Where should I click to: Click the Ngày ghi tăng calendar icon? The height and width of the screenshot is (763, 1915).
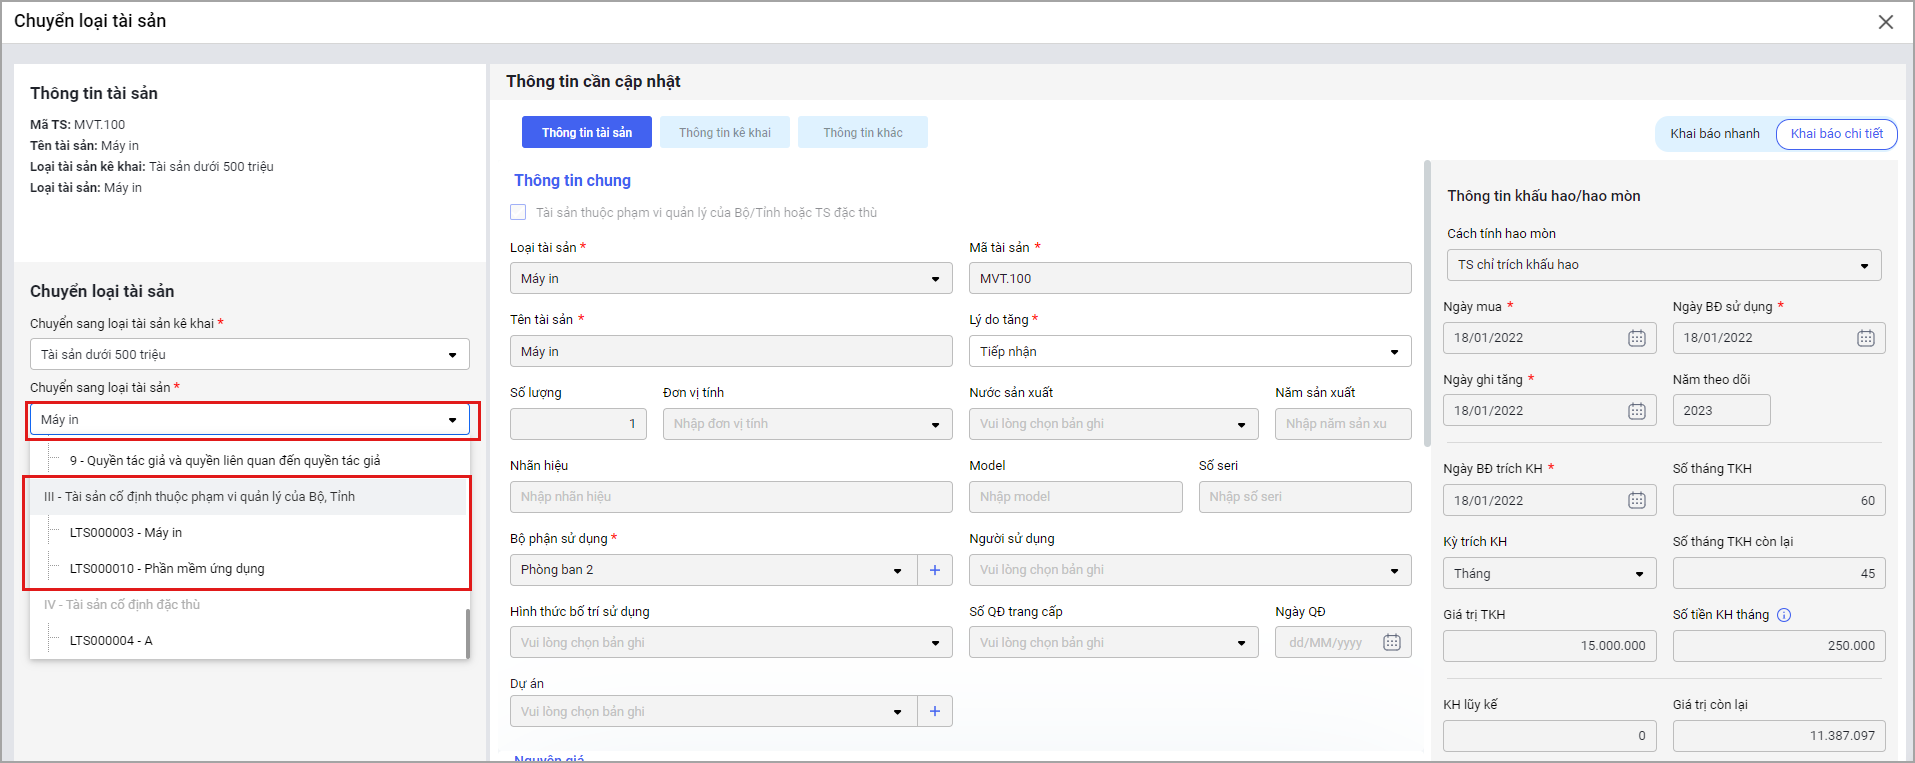point(1636,411)
